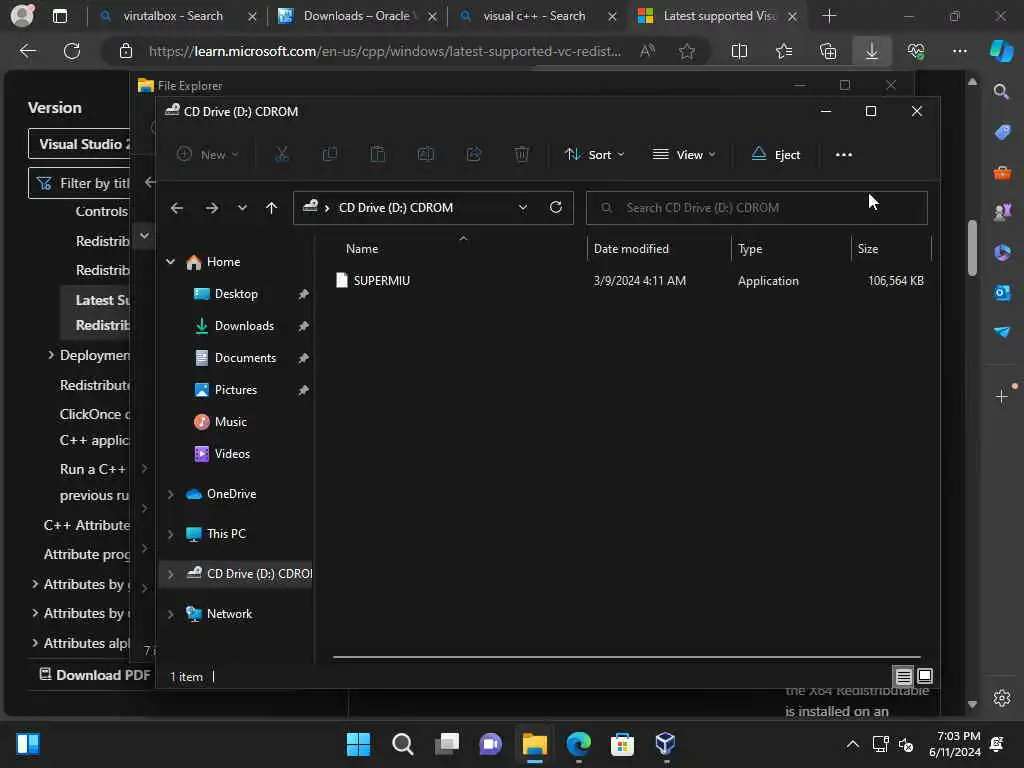Click the Delete trash icon in Explorer

click(521, 155)
